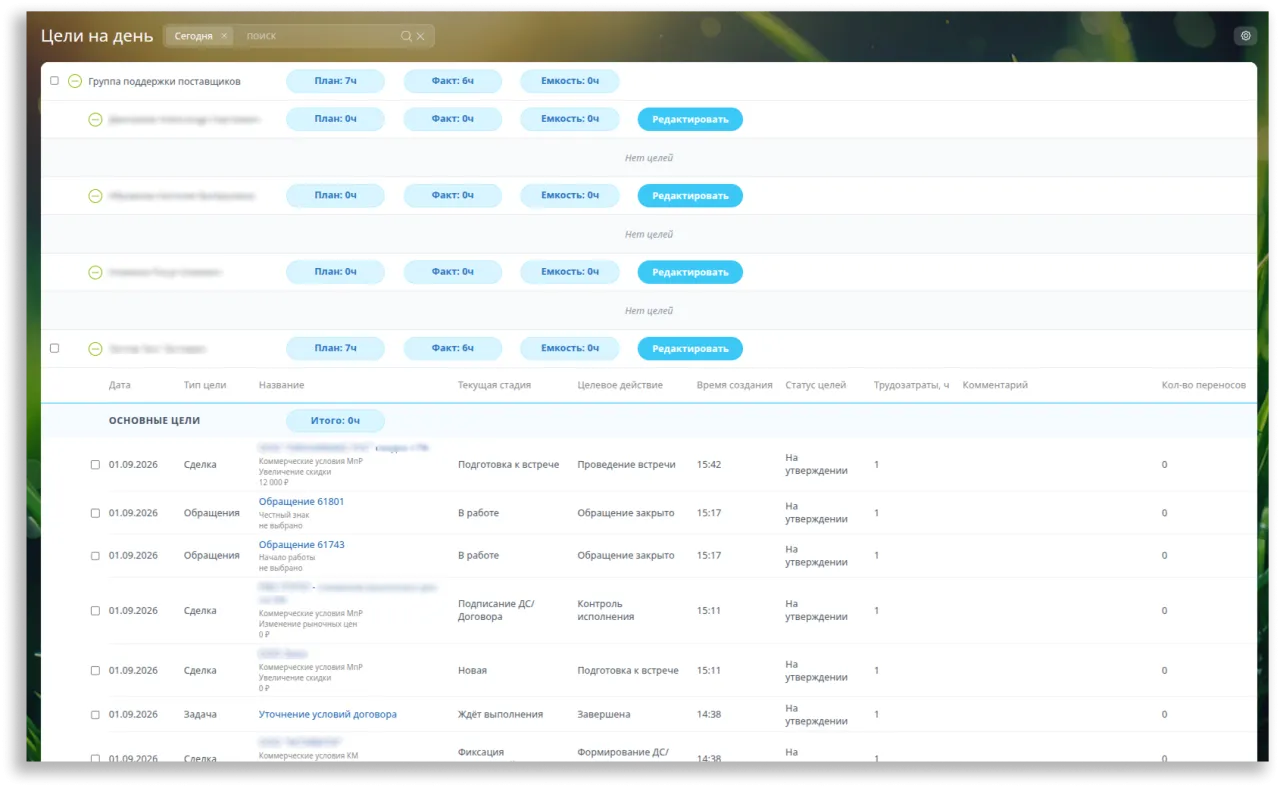1280x788 pixels.
Task: Click the Тип цели column header
Action: tap(205, 385)
